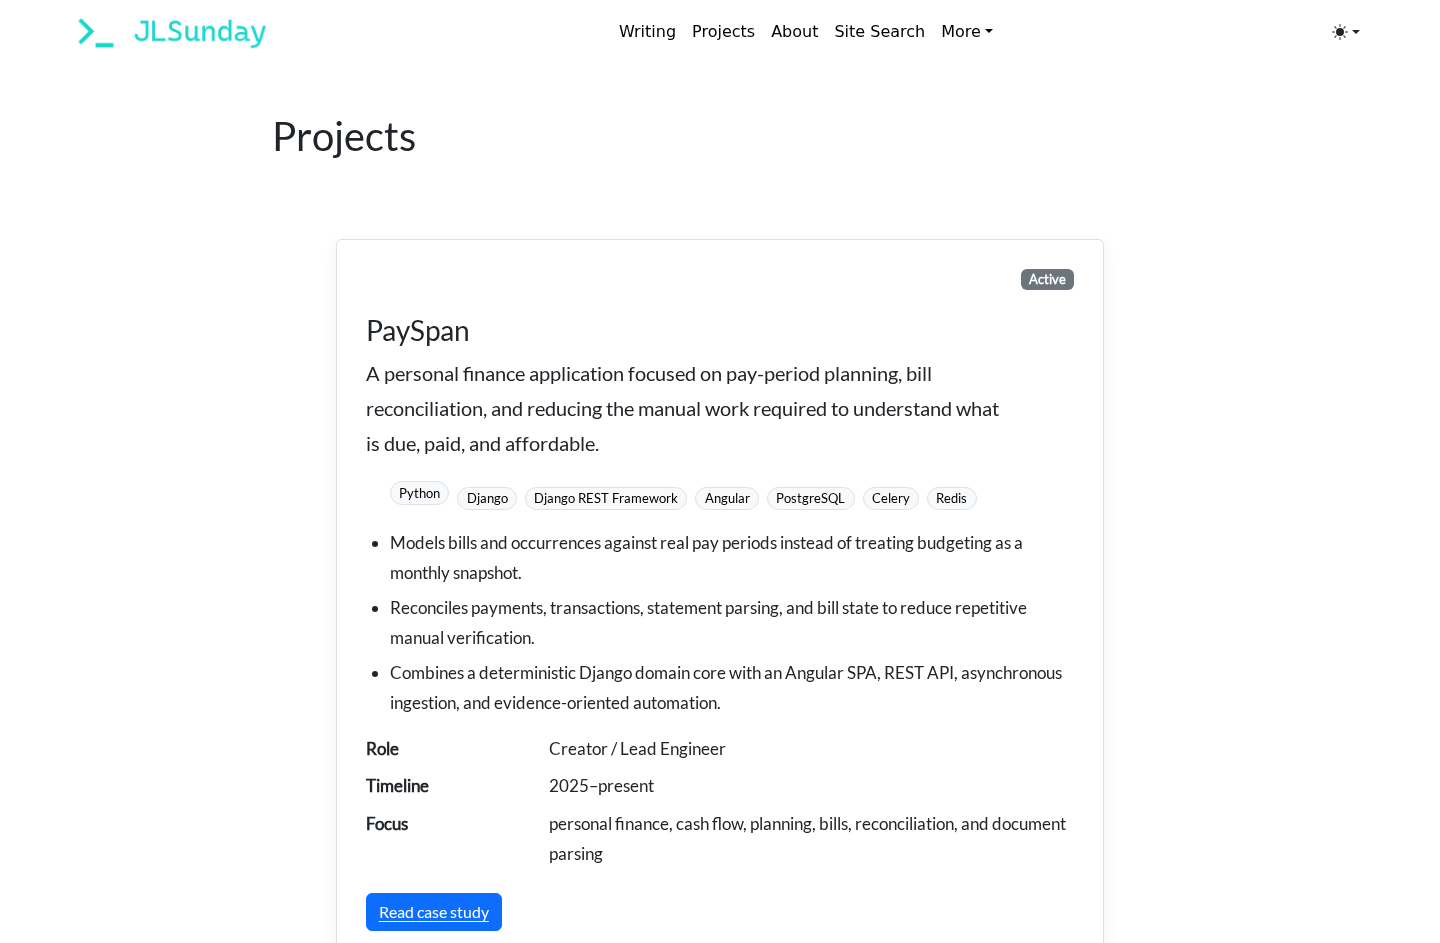Expand the theme mode dropdown arrow
1440x943 pixels.
(1356, 32)
